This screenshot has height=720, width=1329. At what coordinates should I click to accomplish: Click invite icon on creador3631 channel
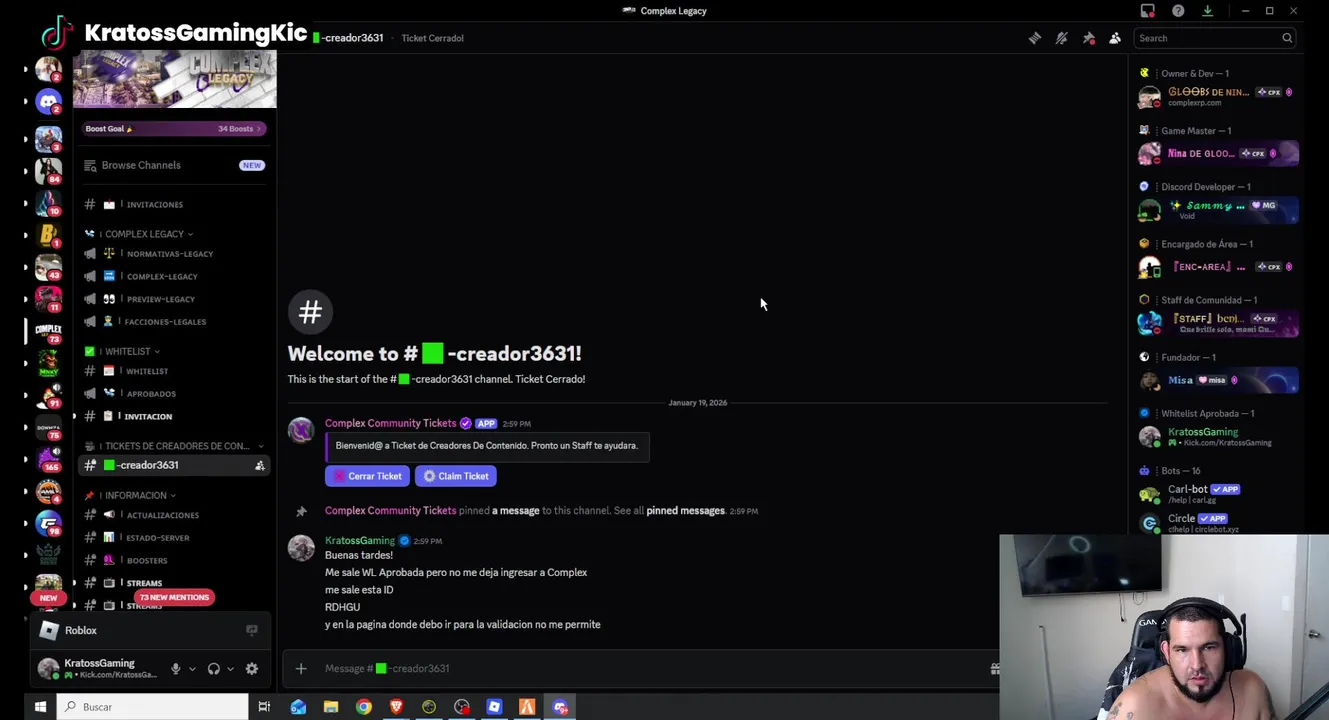coord(260,465)
